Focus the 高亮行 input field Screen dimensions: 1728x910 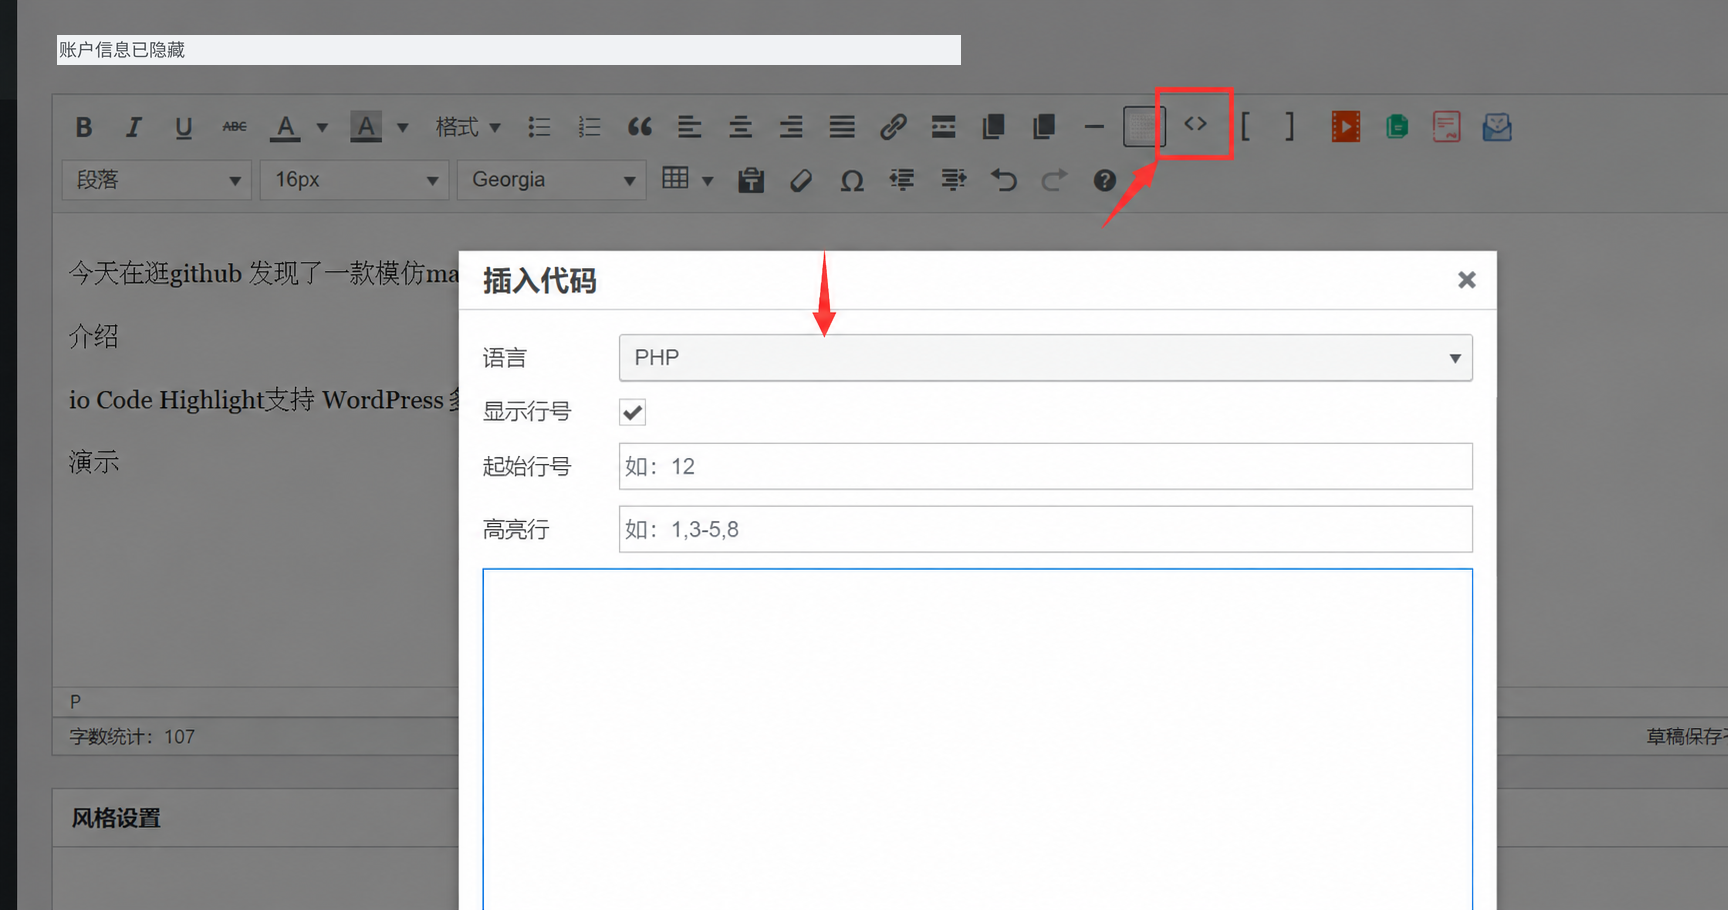(x=1045, y=529)
